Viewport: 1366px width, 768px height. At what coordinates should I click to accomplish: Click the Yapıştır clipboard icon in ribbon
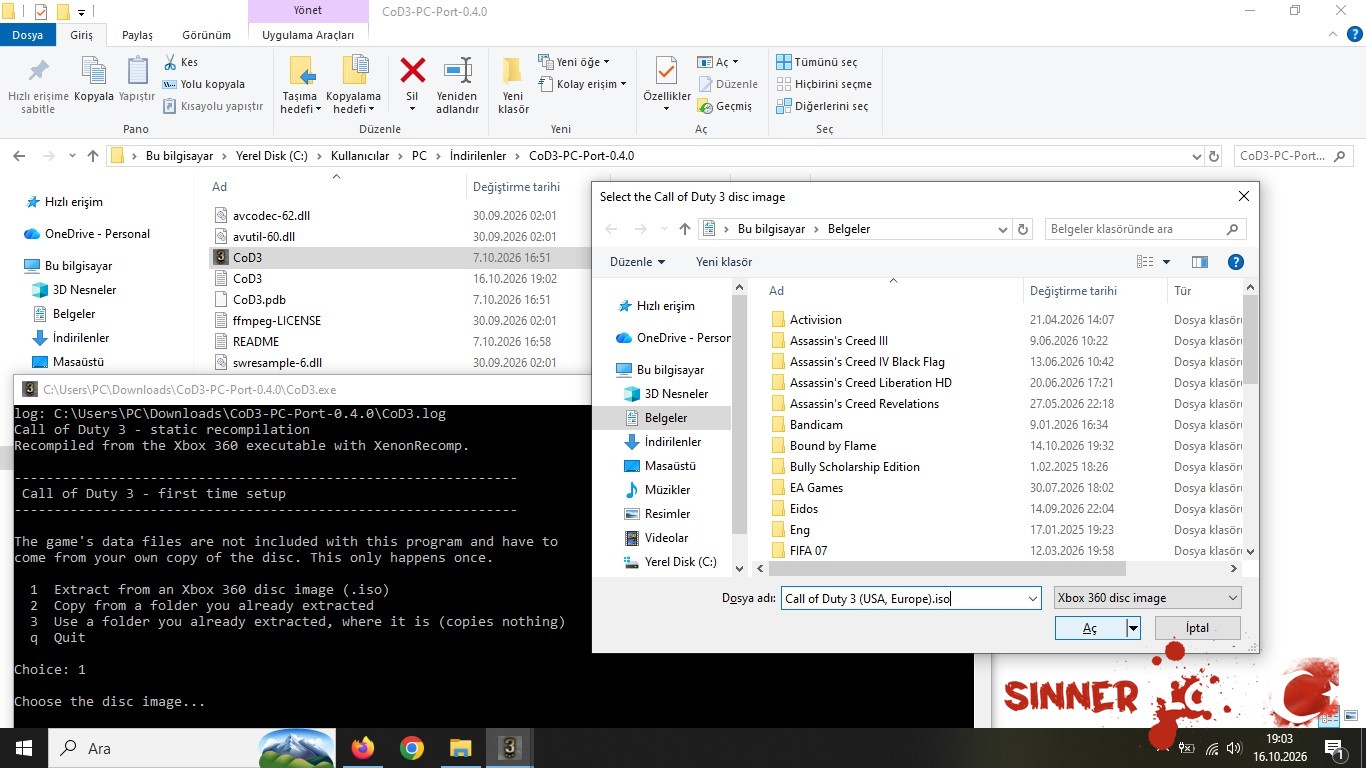pyautogui.click(x=137, y=70)
